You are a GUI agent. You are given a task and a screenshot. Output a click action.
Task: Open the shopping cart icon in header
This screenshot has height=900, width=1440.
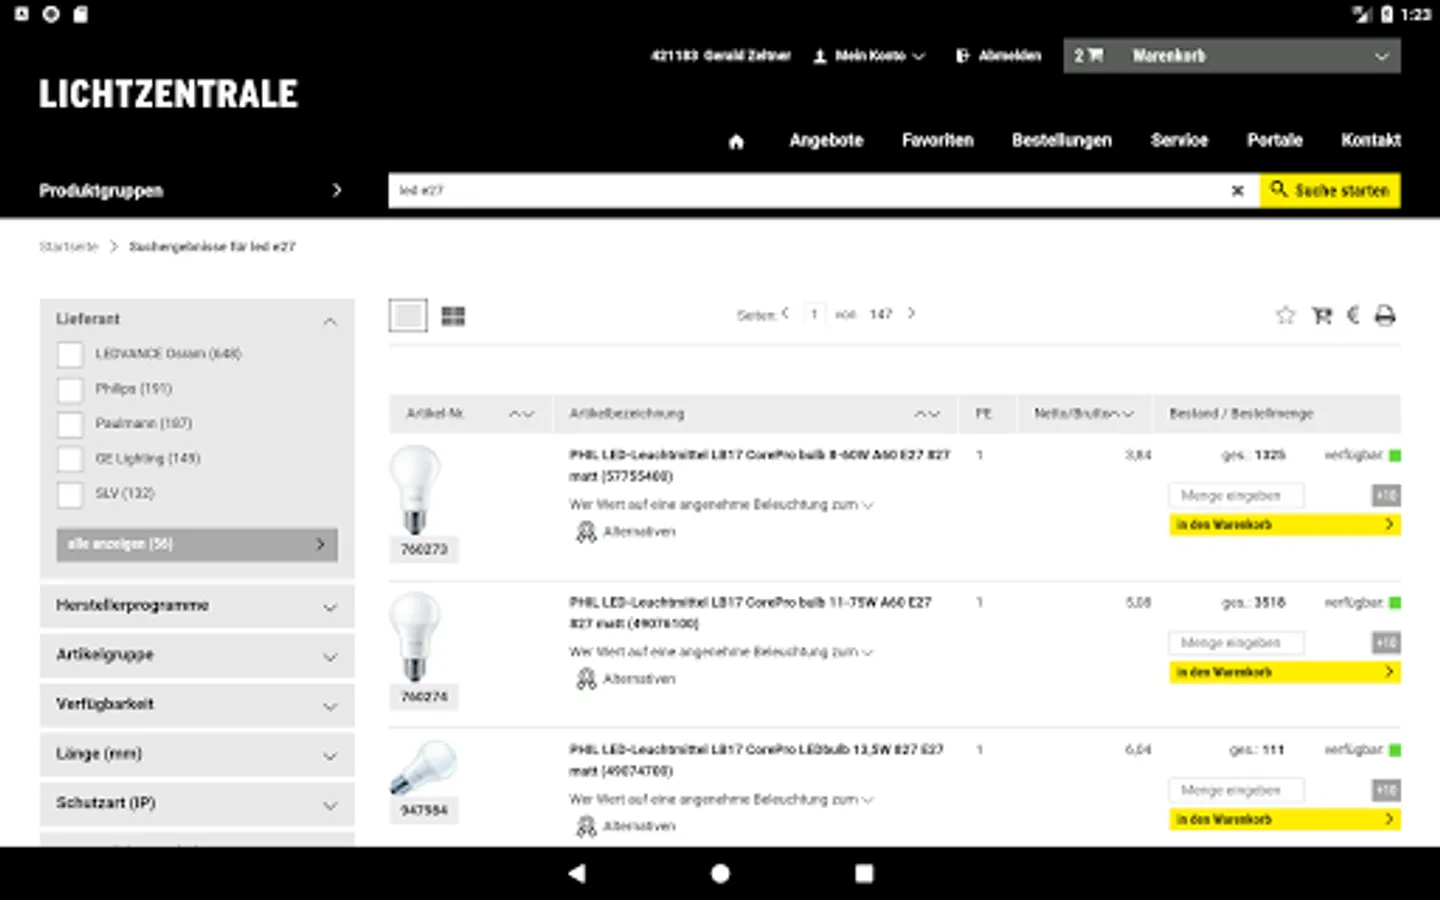pos(1095,56)
